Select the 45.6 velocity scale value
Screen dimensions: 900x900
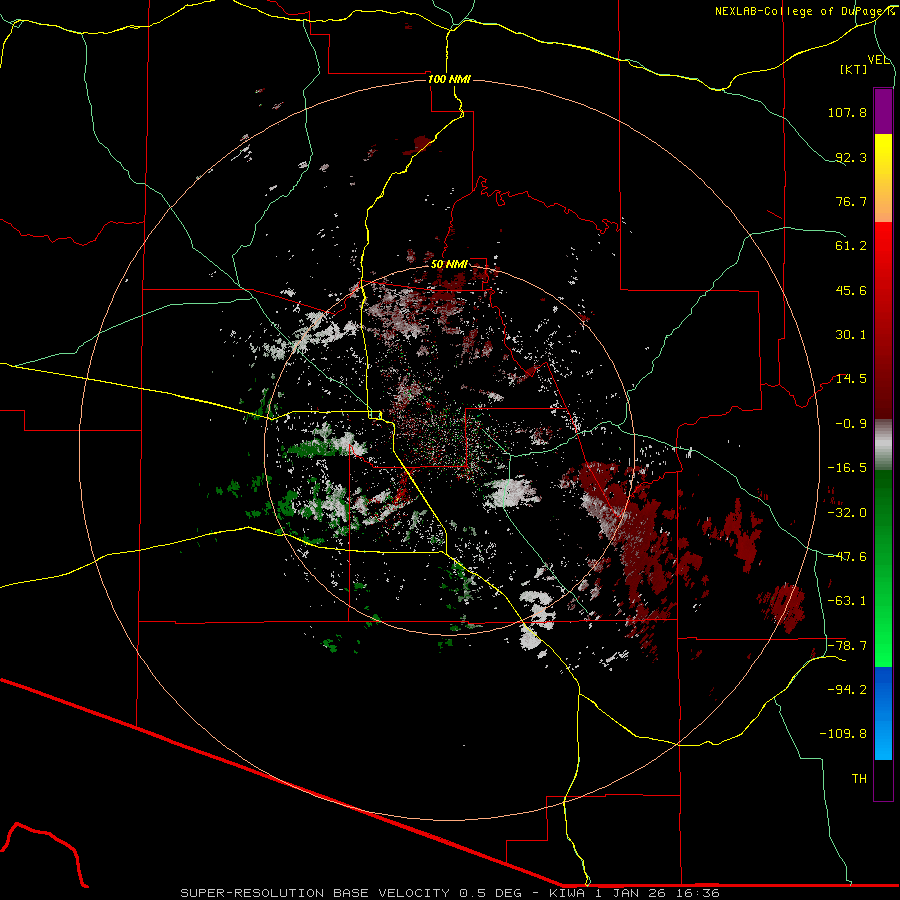click(851, 290)
